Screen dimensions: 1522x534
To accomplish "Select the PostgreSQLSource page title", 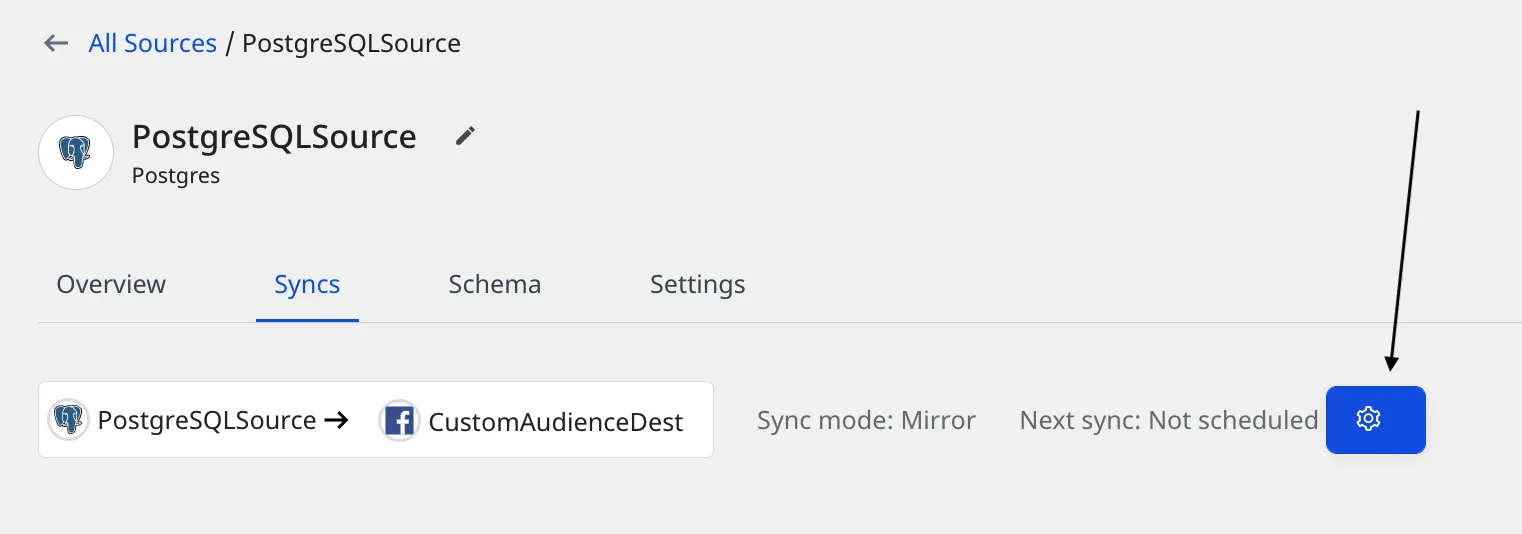I will pyautogui.click(x=274, y=136).
